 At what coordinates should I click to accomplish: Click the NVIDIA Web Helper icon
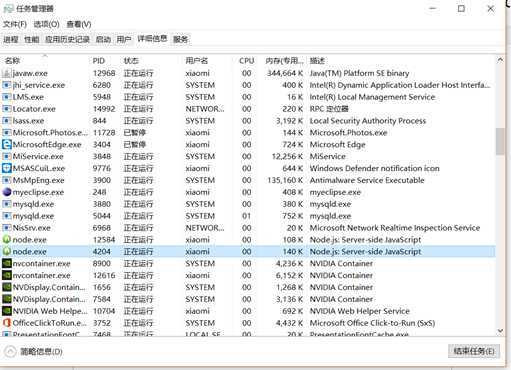tap(6, 311)
